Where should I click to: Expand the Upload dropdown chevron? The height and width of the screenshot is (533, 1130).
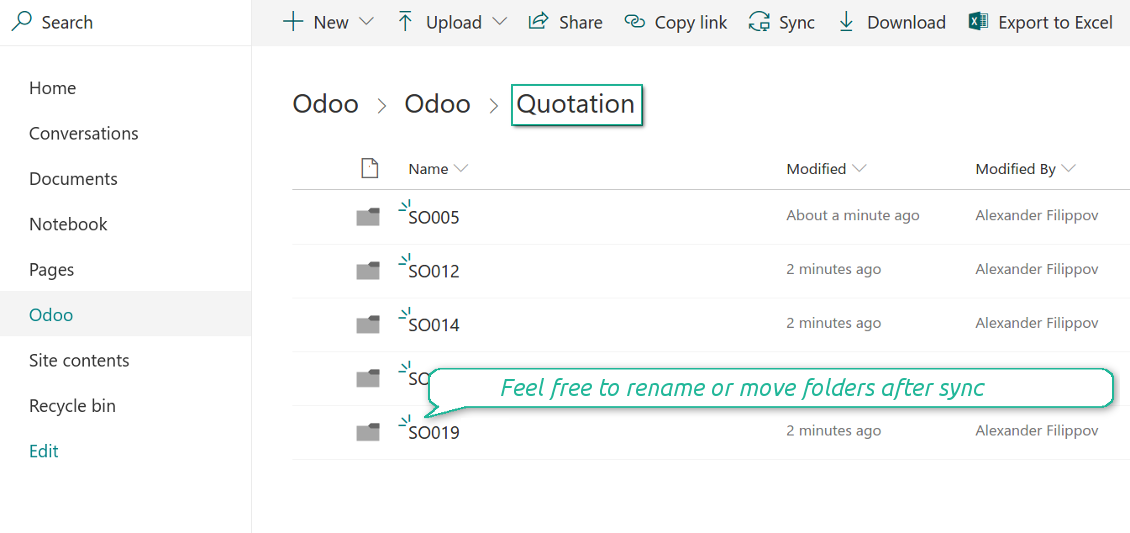pyautogui.click(x=500, y=21)
